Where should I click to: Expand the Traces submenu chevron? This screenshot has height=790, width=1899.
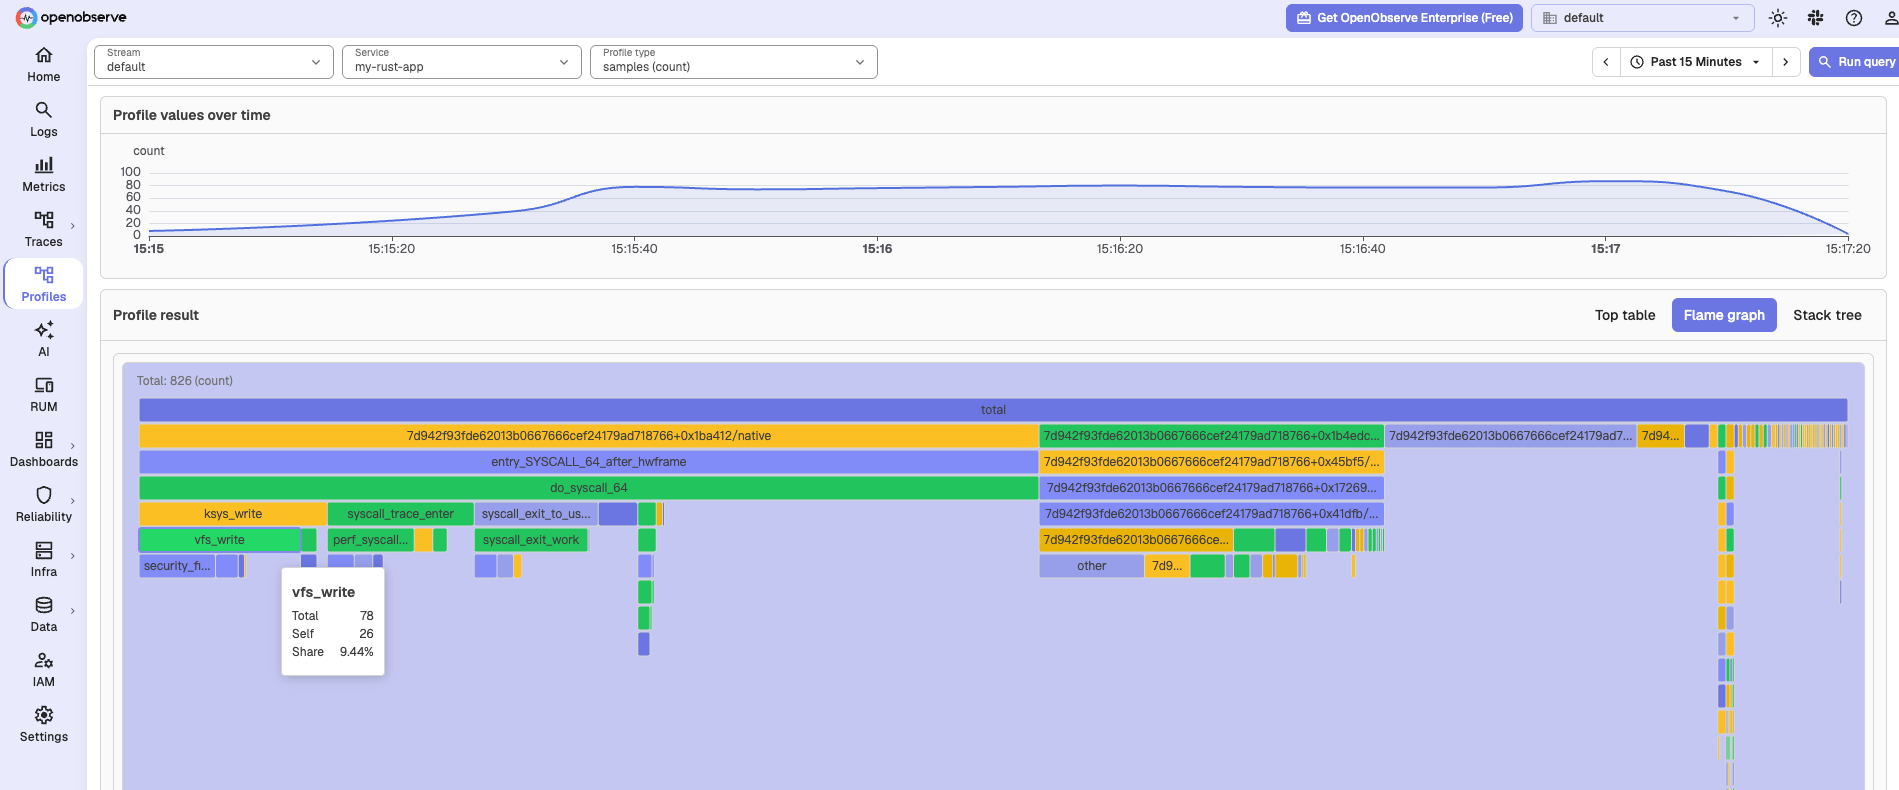coord(73,226)
